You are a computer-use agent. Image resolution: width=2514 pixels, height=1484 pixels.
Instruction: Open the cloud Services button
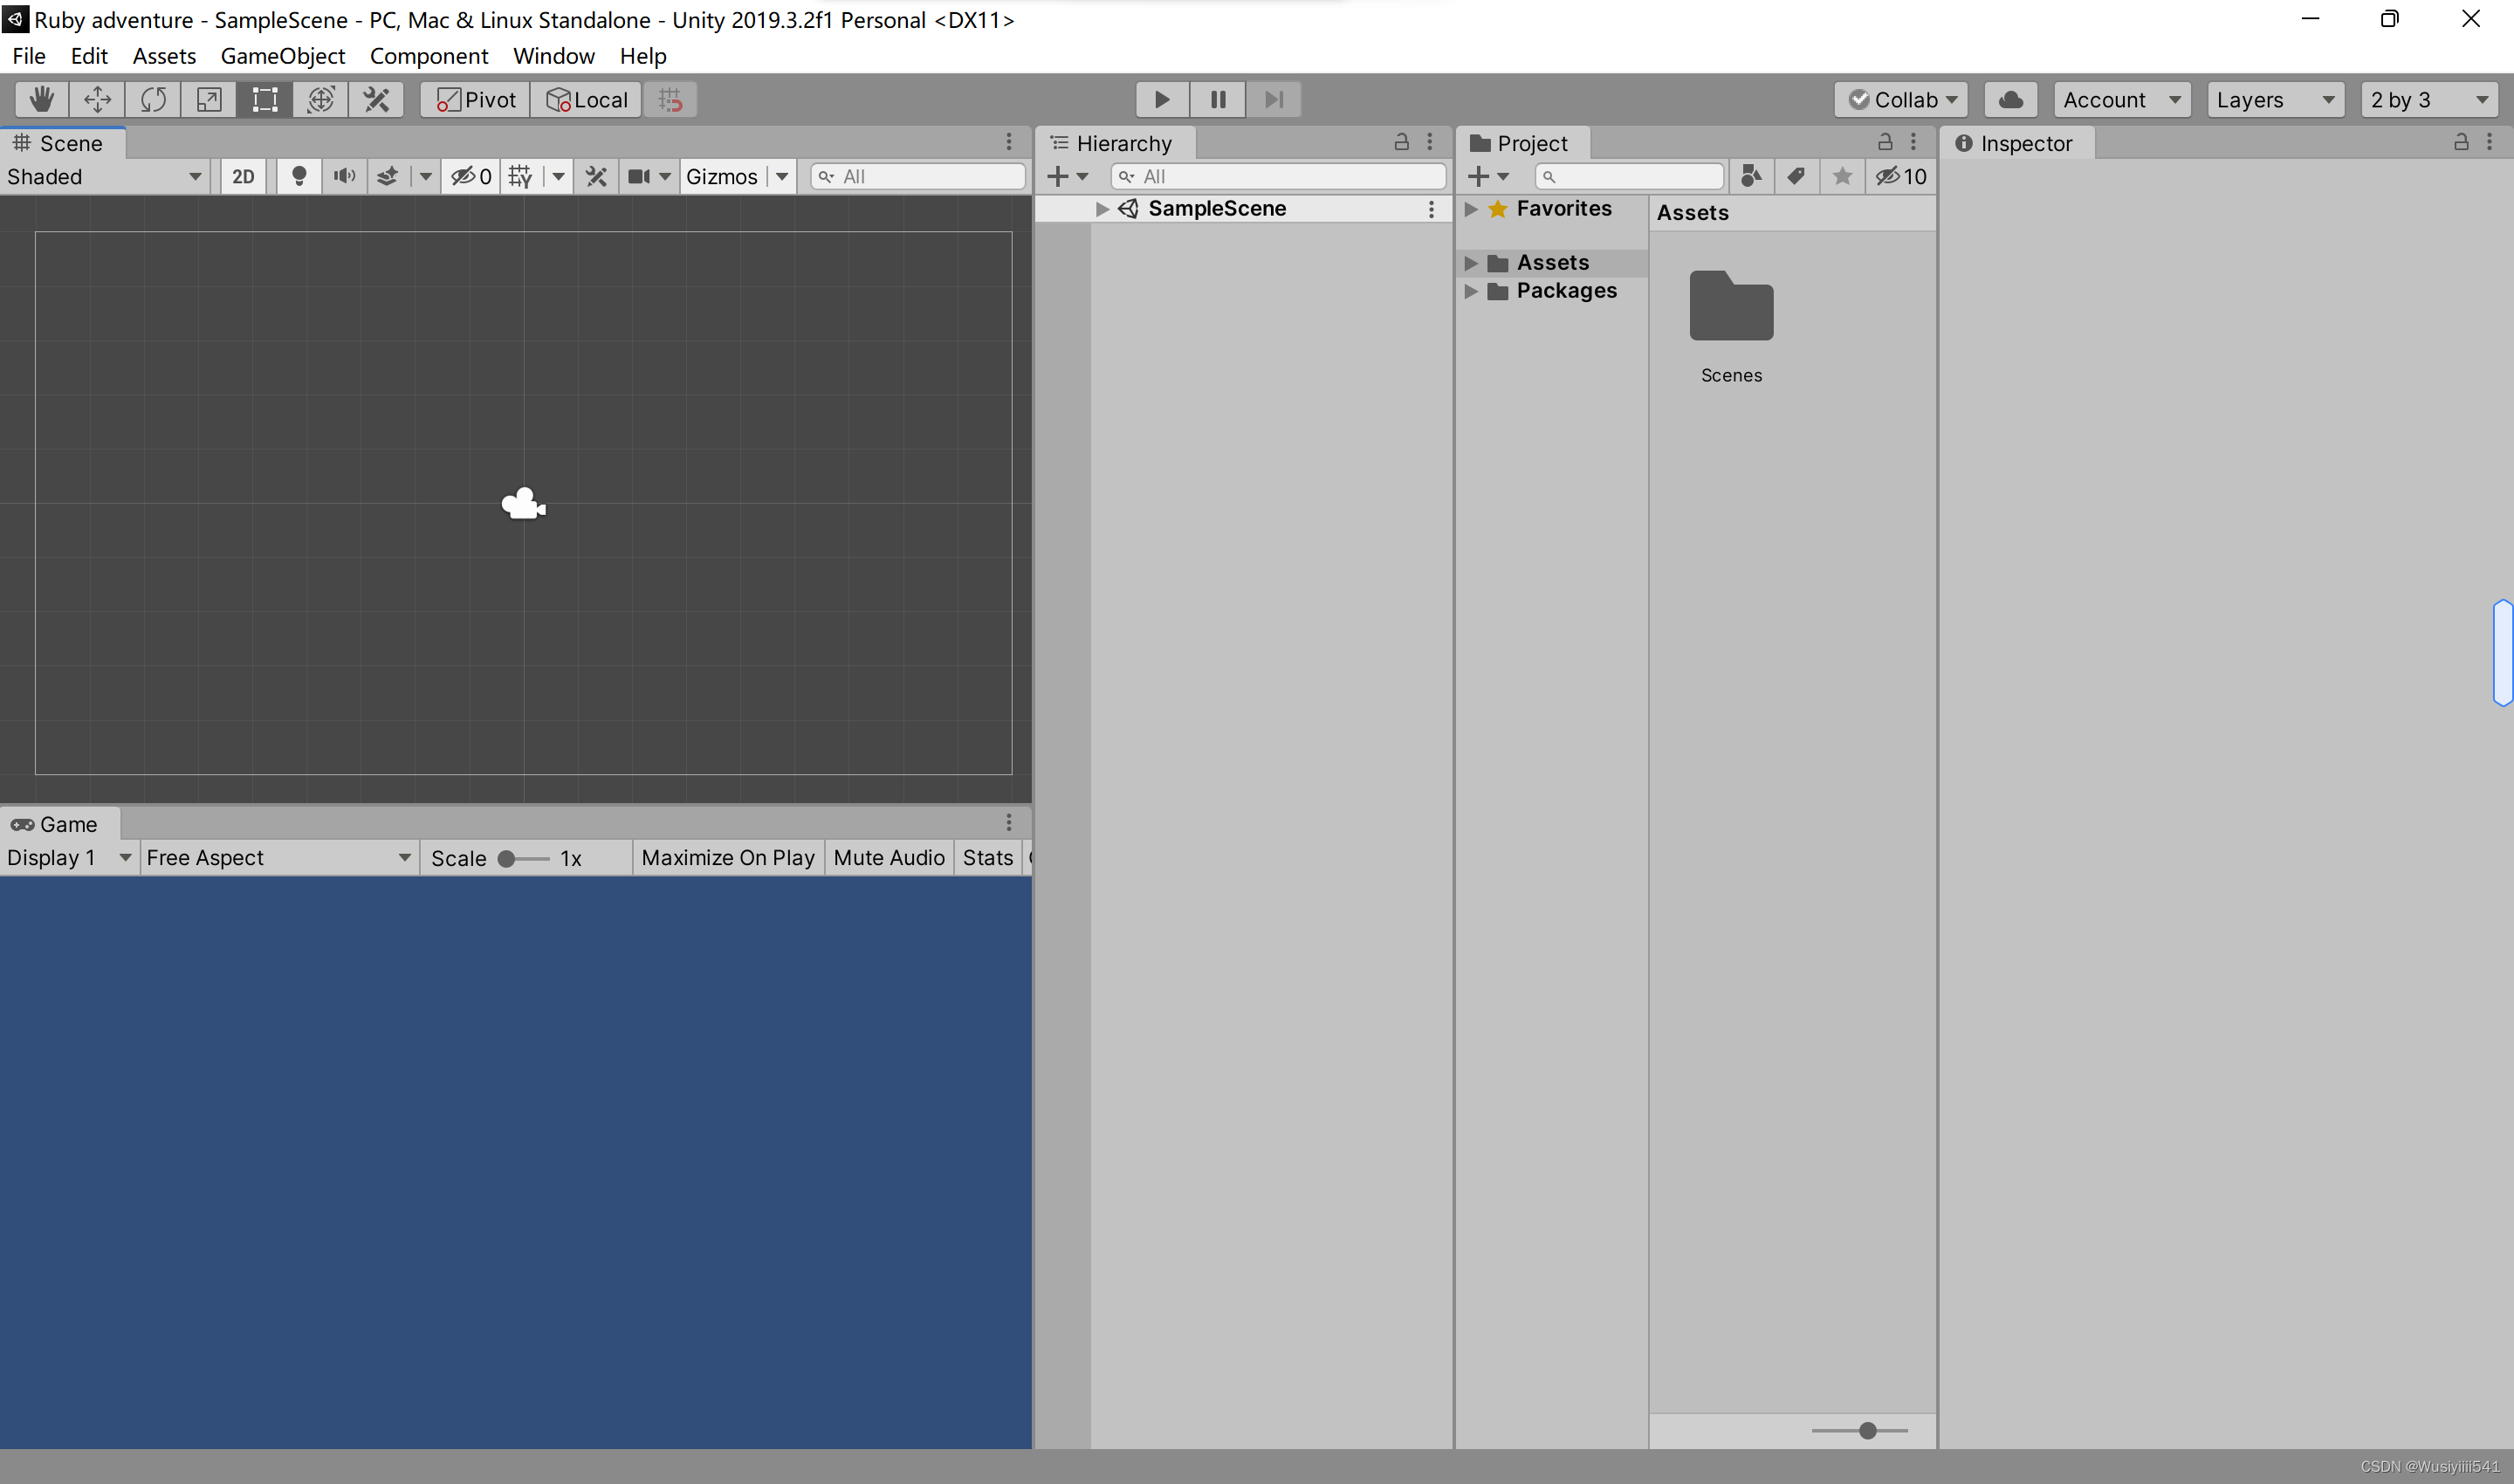pyautogui.click(x=2010, y=99)
